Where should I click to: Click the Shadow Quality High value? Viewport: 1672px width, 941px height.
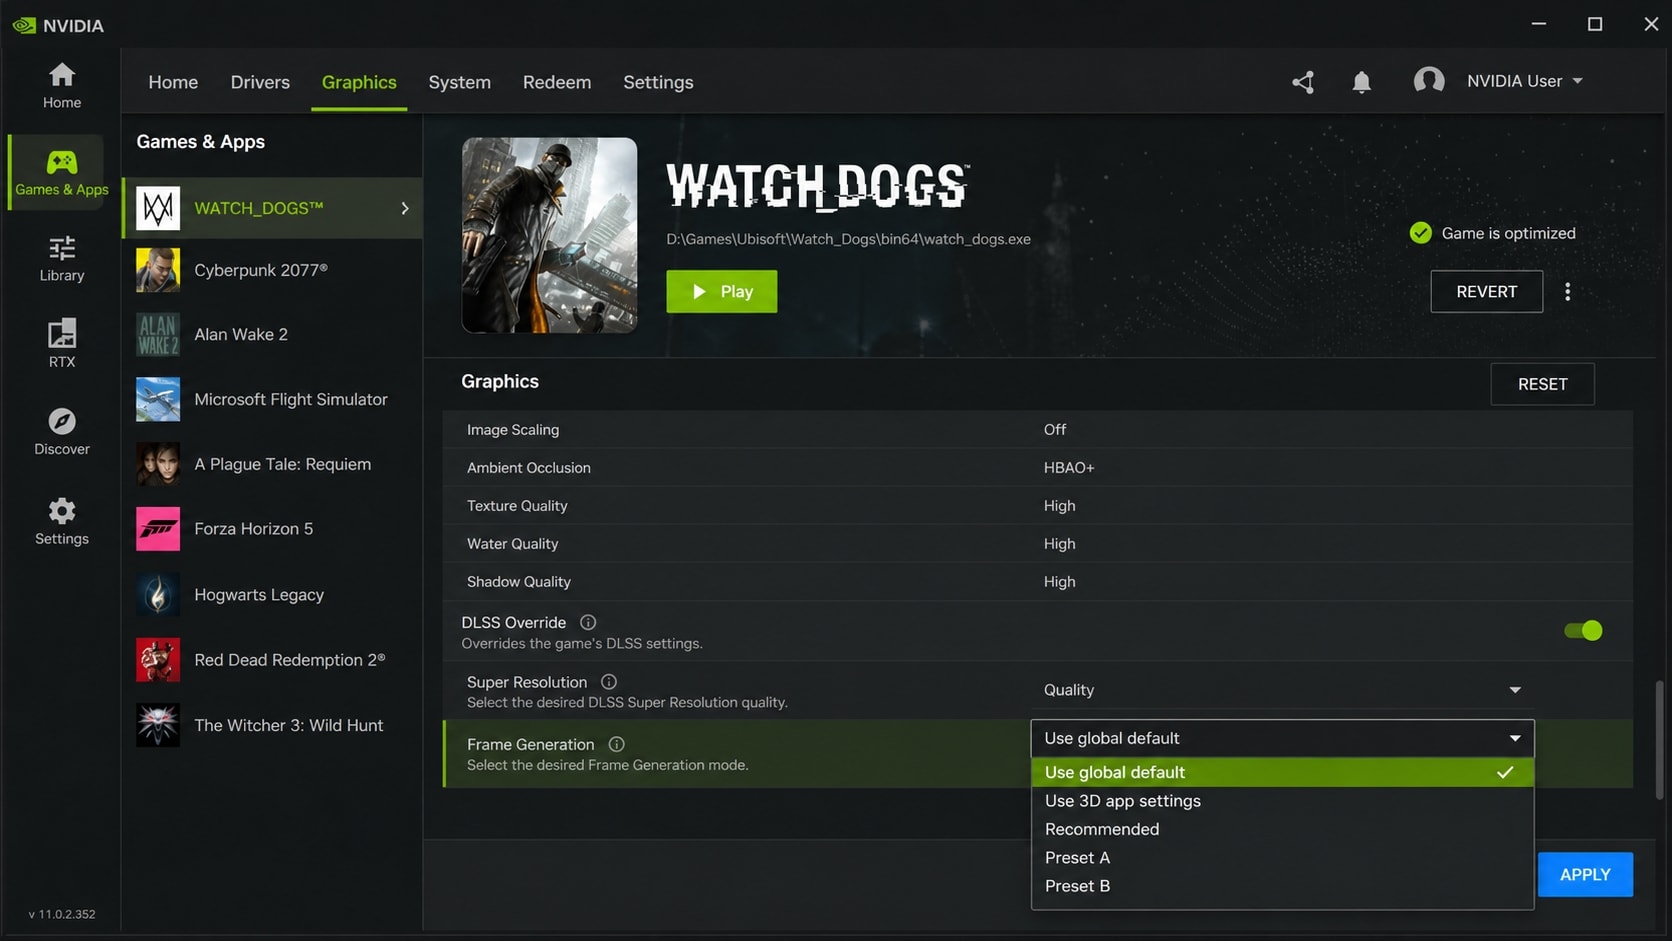click(x=1060, y=582)
